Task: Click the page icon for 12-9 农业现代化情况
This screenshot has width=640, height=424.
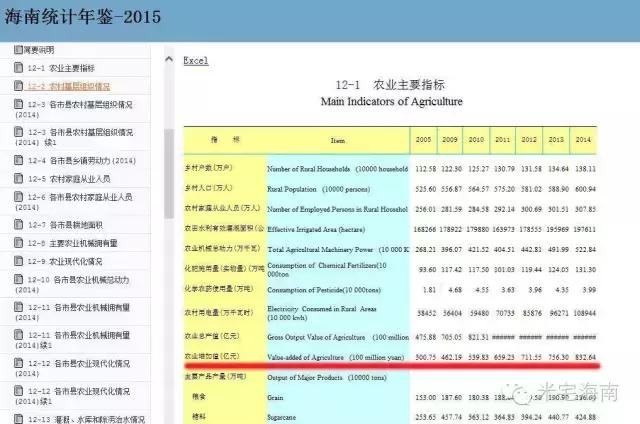Action: (18, 261)
